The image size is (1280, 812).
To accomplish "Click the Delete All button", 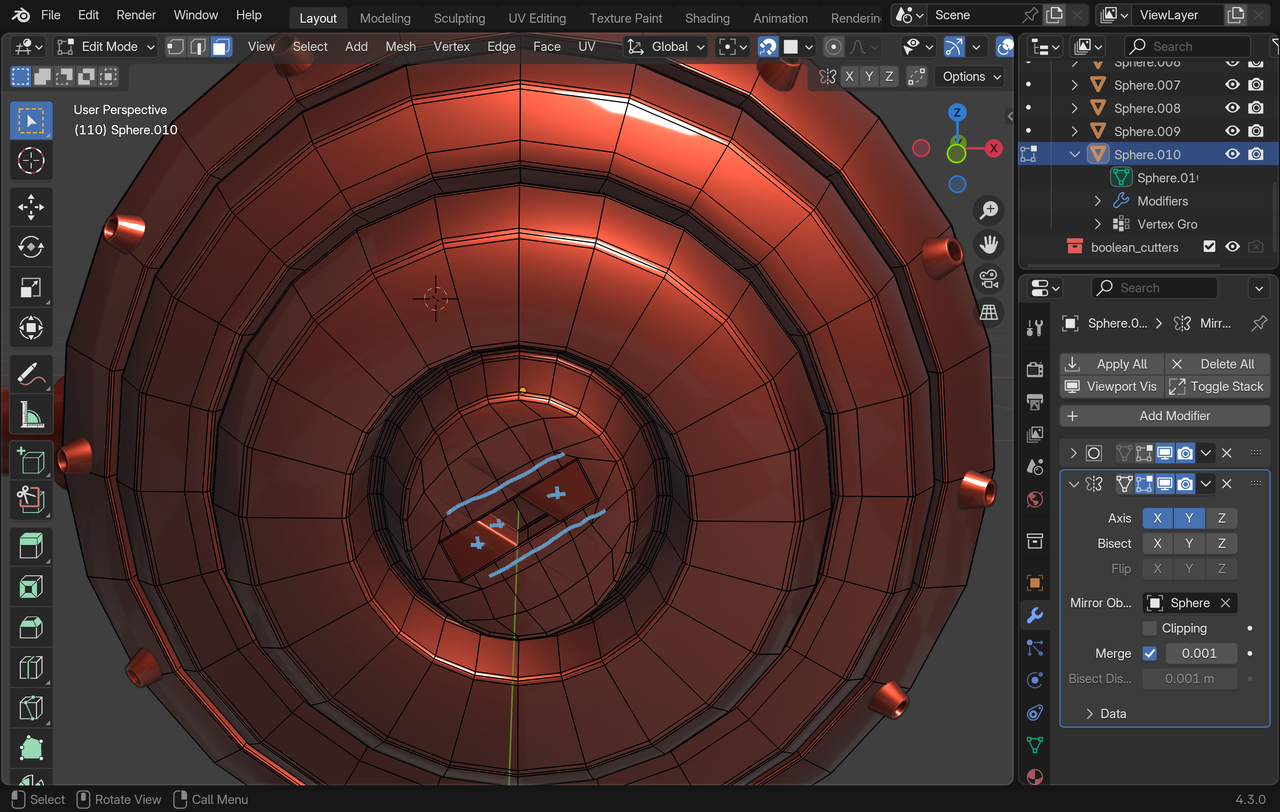I will (x=1217, y=364).
